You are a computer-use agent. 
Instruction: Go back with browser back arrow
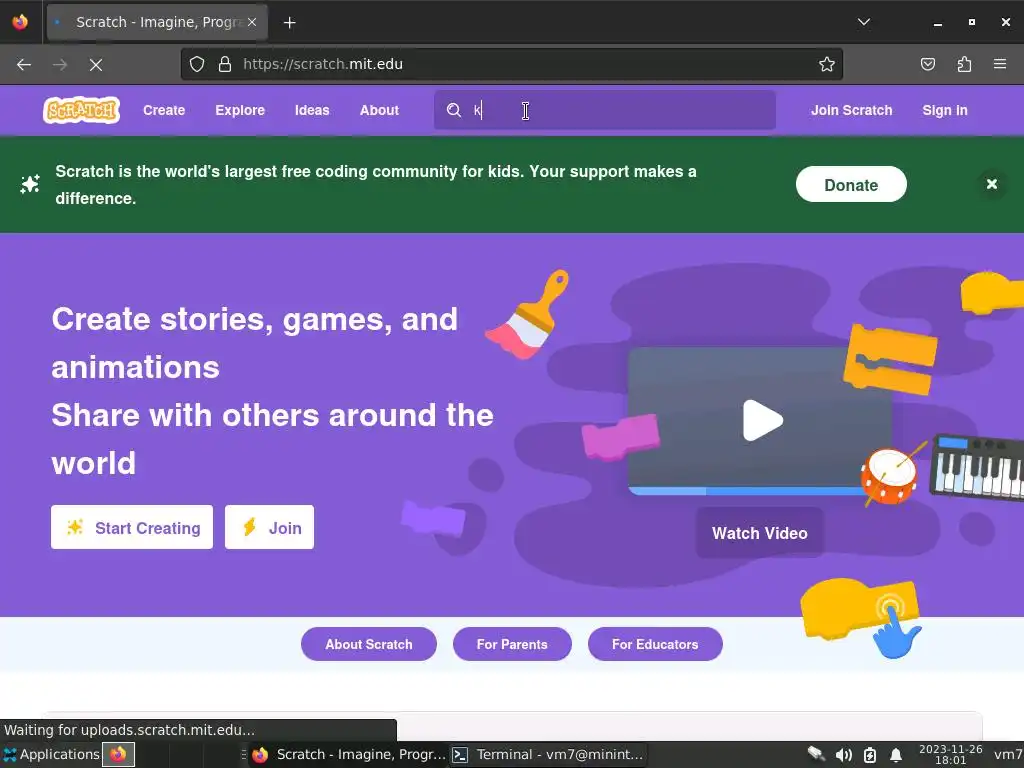(24, 65)
